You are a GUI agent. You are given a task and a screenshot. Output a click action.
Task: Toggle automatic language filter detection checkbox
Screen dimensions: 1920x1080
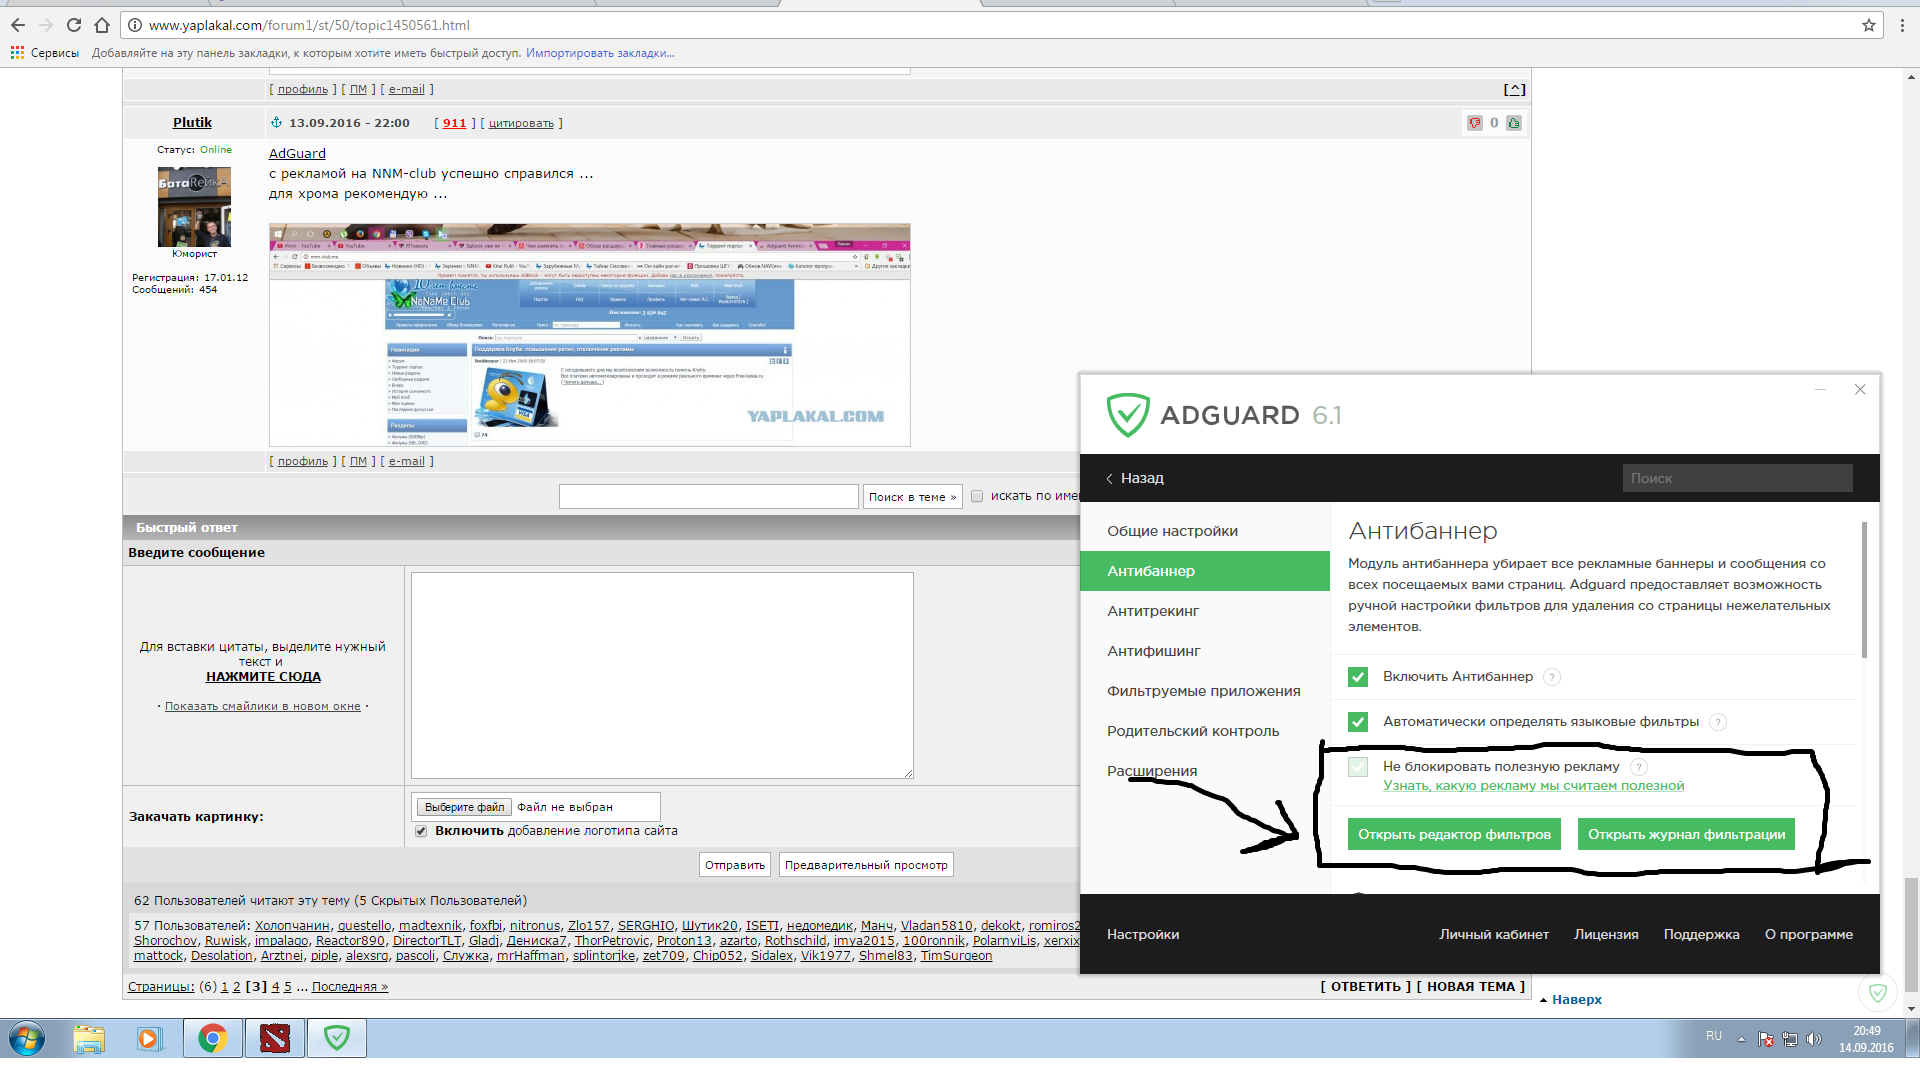coord(1358,722)
